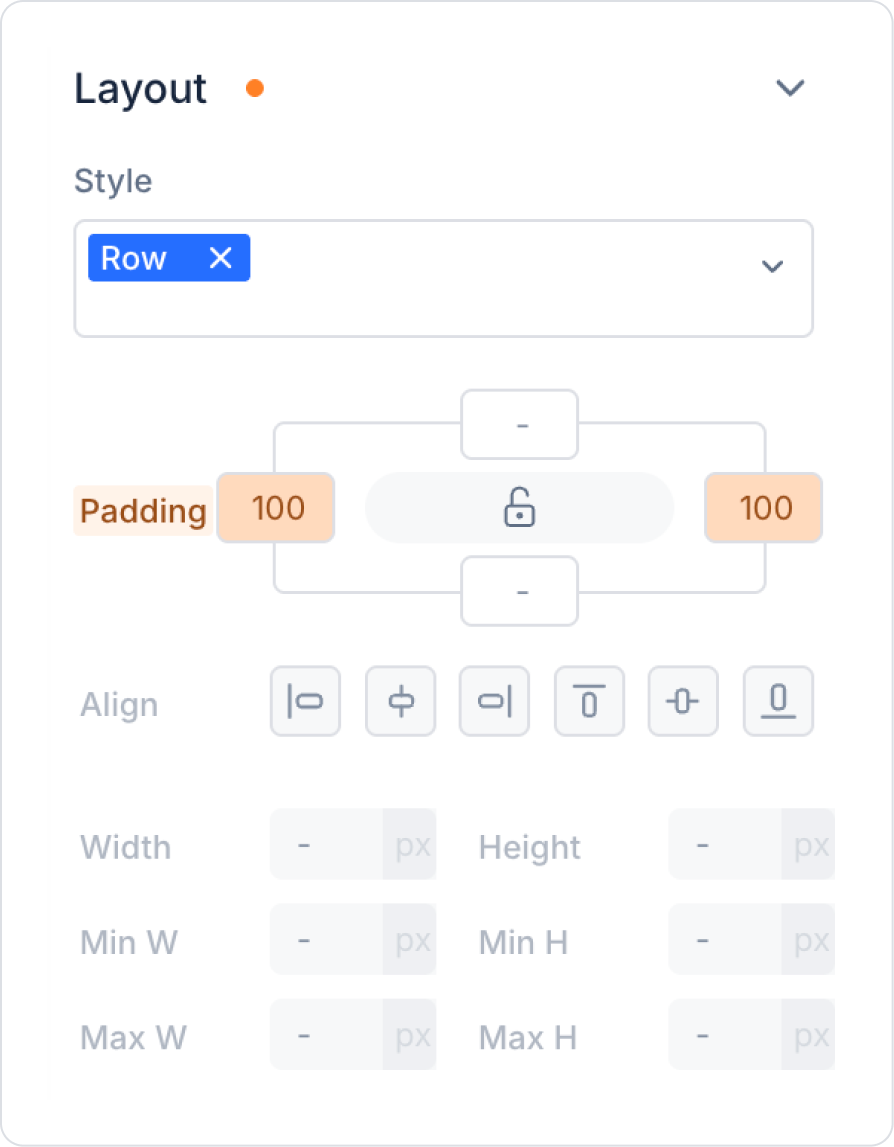Click align bottom icon

point(778,702)
